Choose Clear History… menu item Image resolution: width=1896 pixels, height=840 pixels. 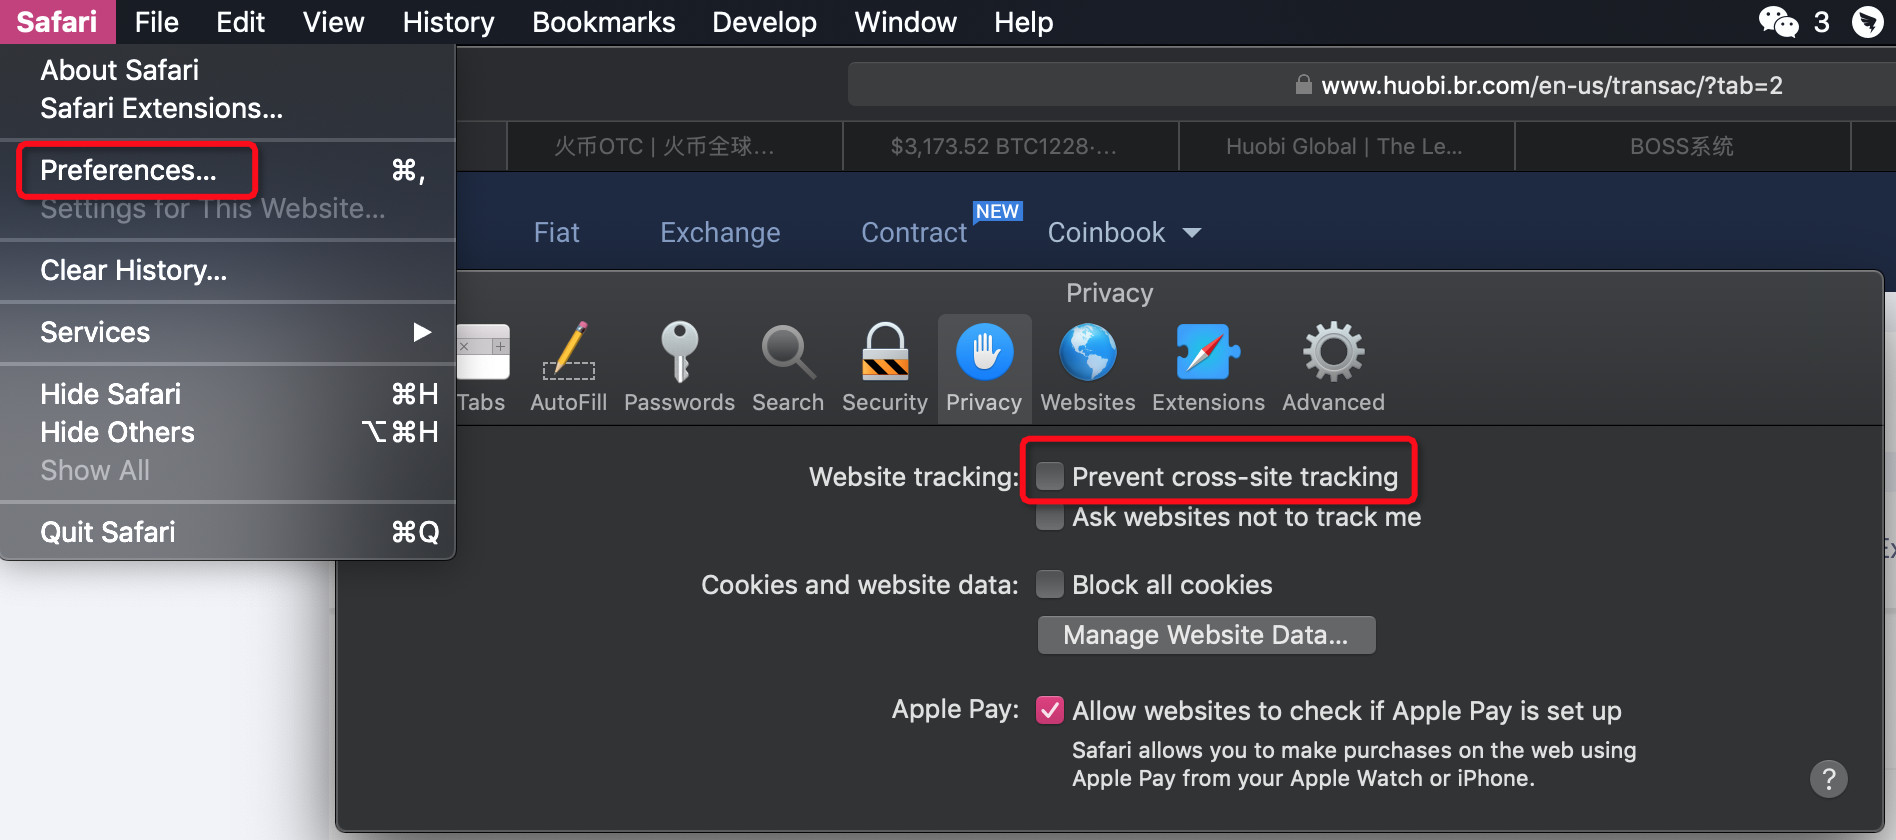(x=228, y=270)
